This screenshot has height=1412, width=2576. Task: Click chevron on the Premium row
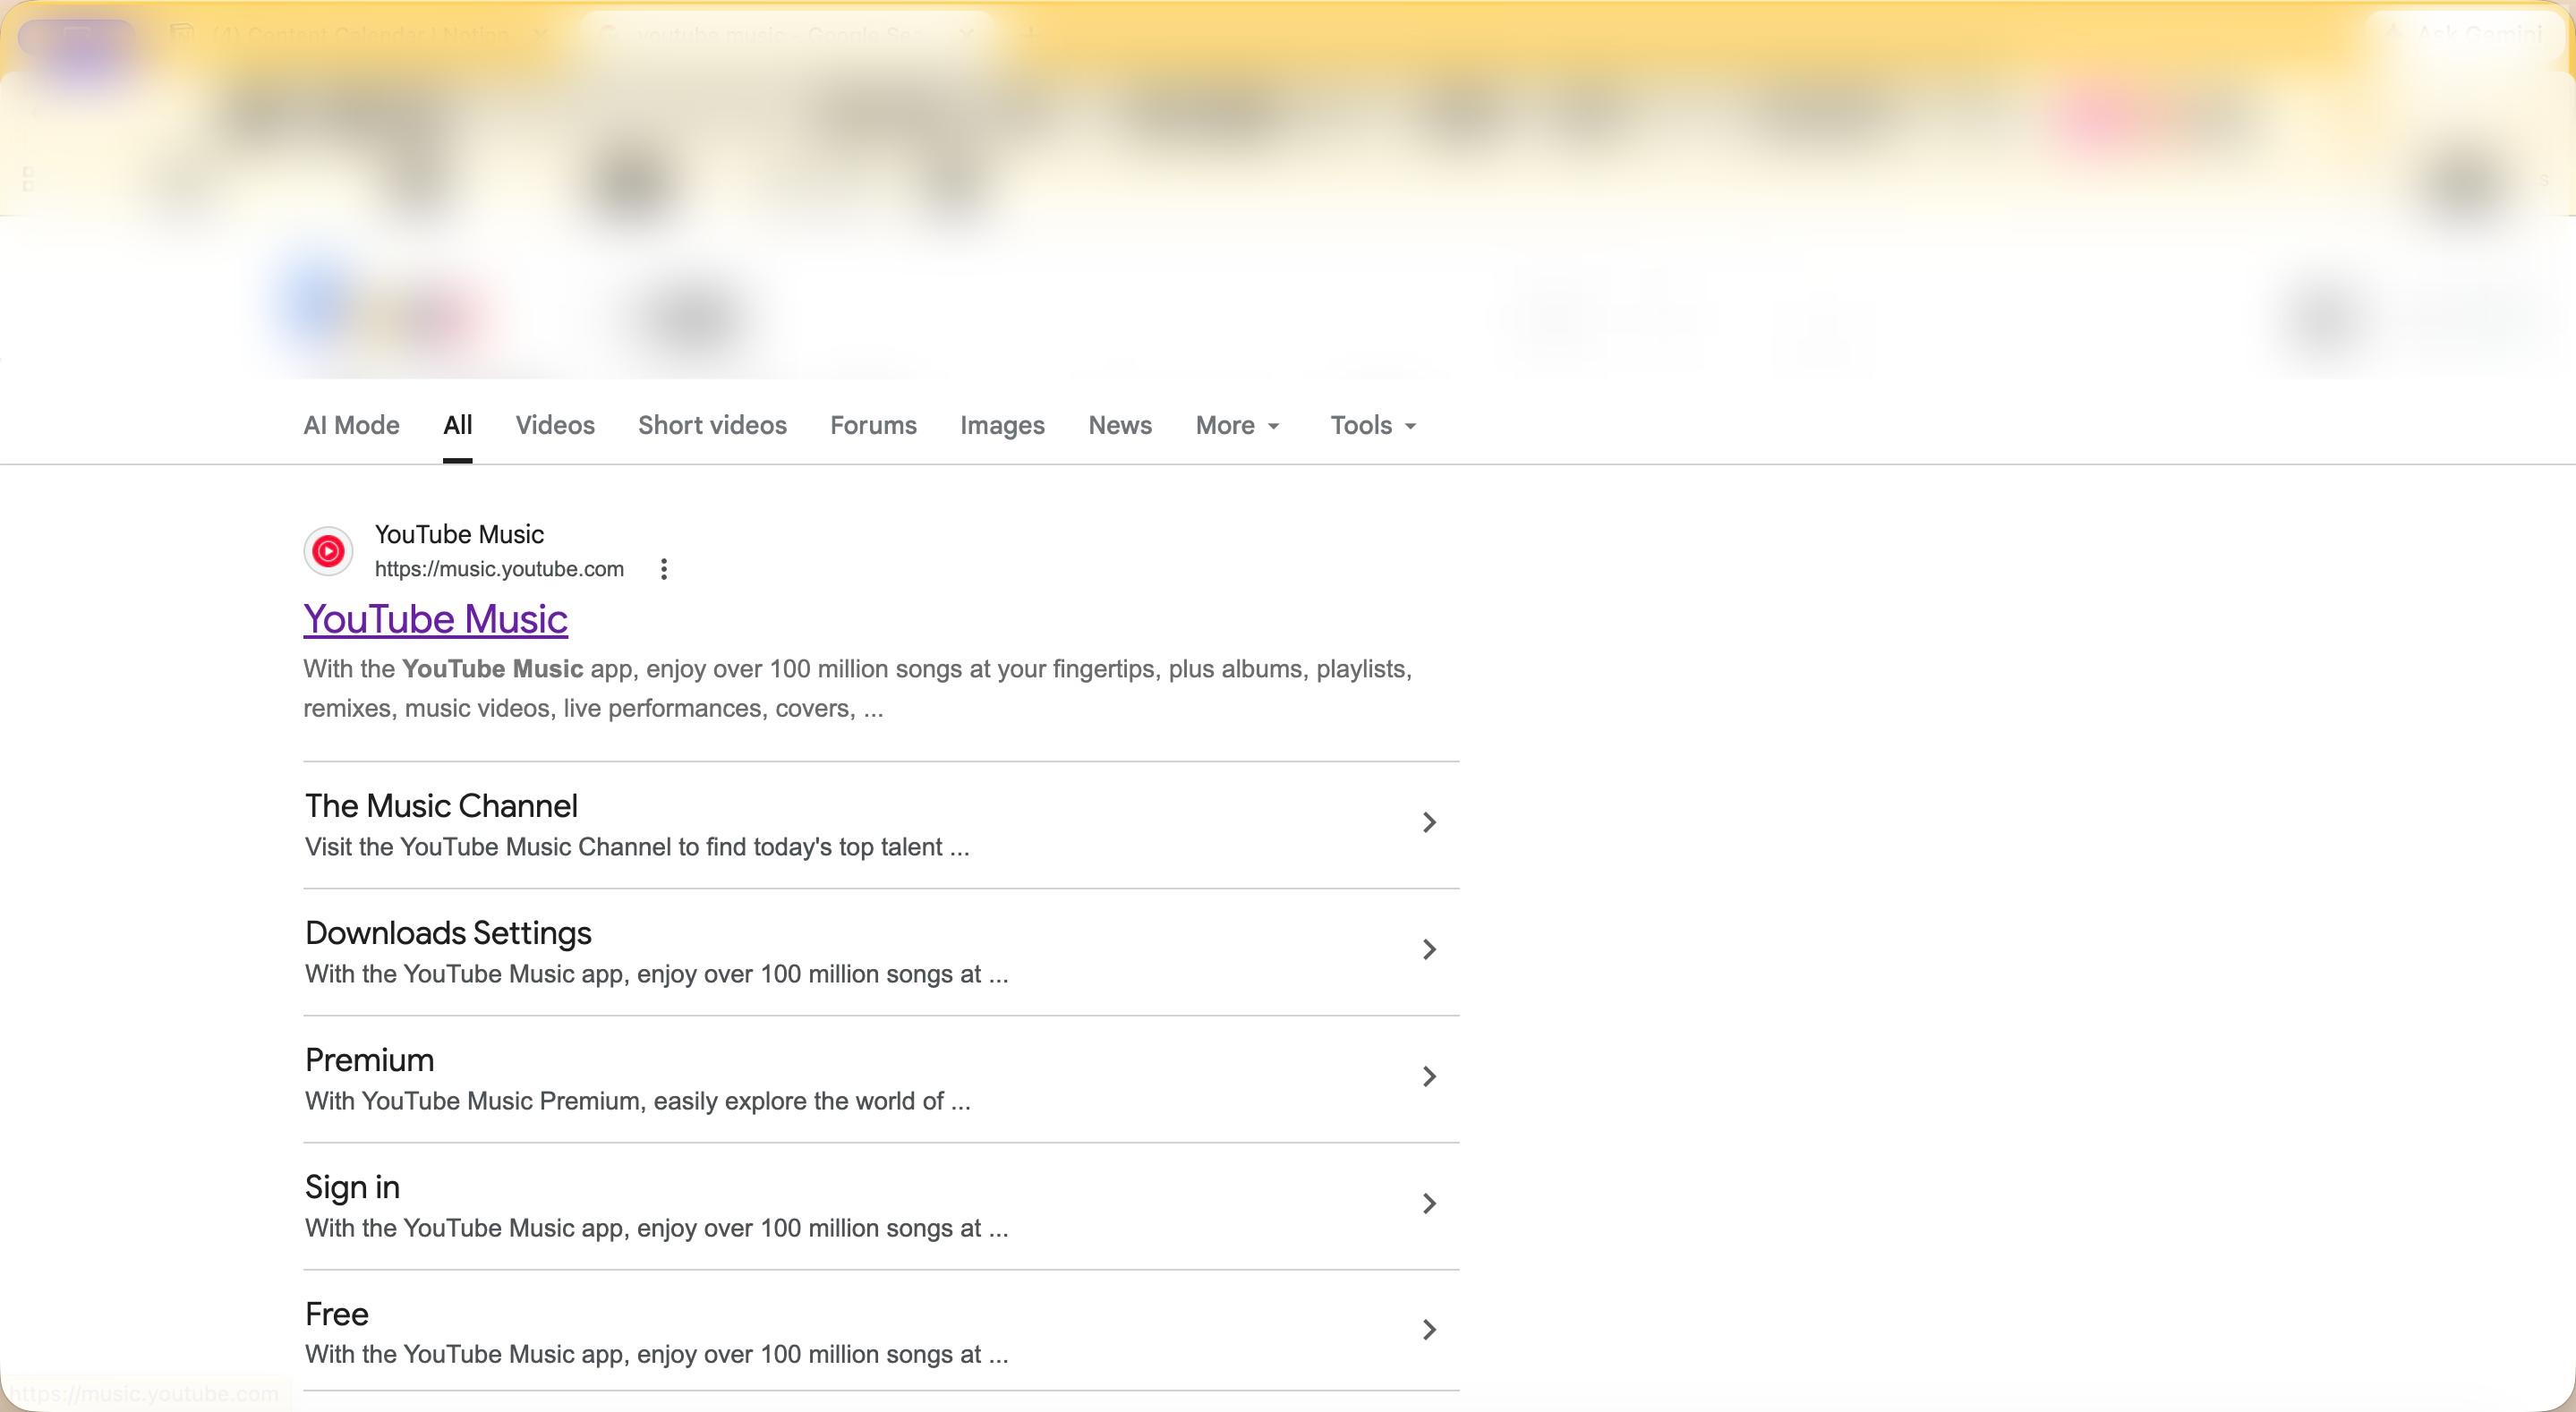click(1429, 1076)
